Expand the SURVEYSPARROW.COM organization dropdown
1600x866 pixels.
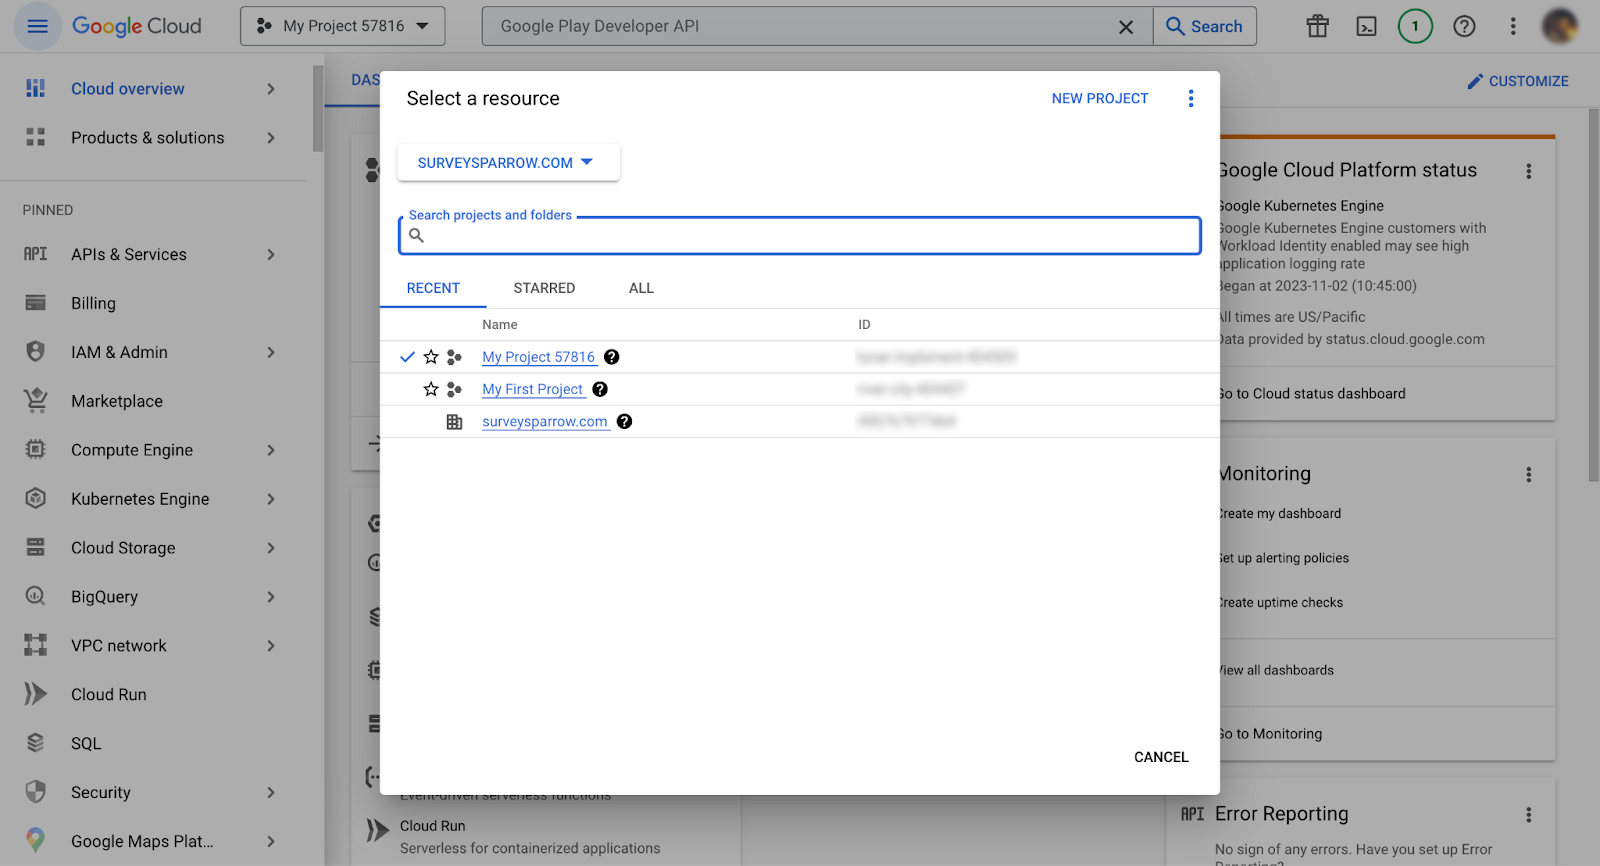tap(507, 163)
